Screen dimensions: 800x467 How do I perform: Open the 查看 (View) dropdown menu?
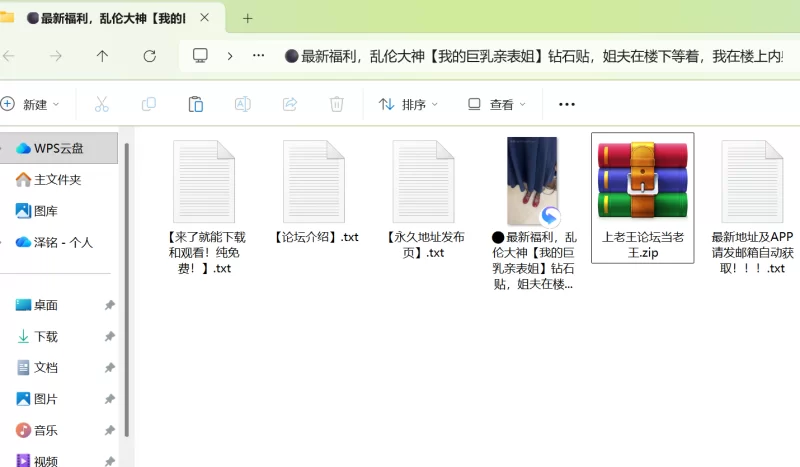point(496,104)
